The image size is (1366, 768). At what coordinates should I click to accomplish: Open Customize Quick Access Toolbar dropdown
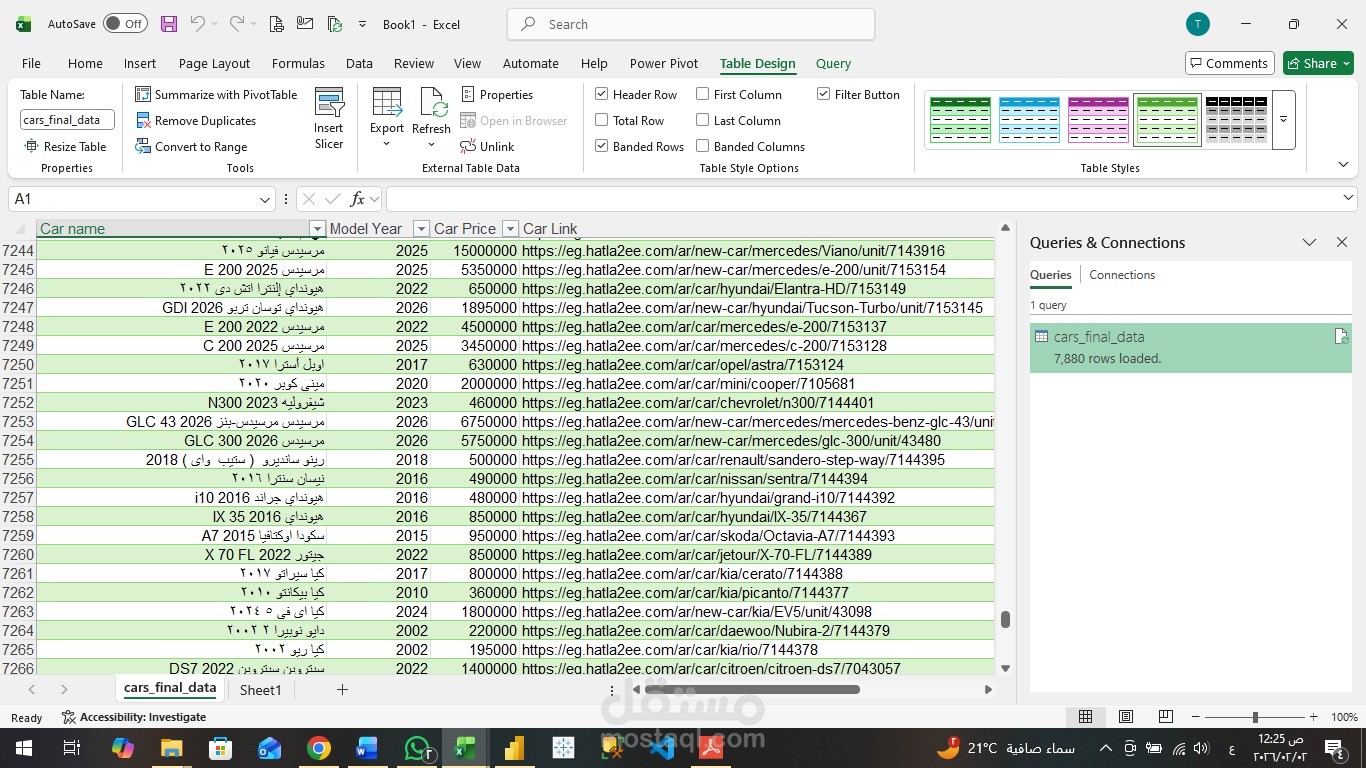[x=362, y=24]
